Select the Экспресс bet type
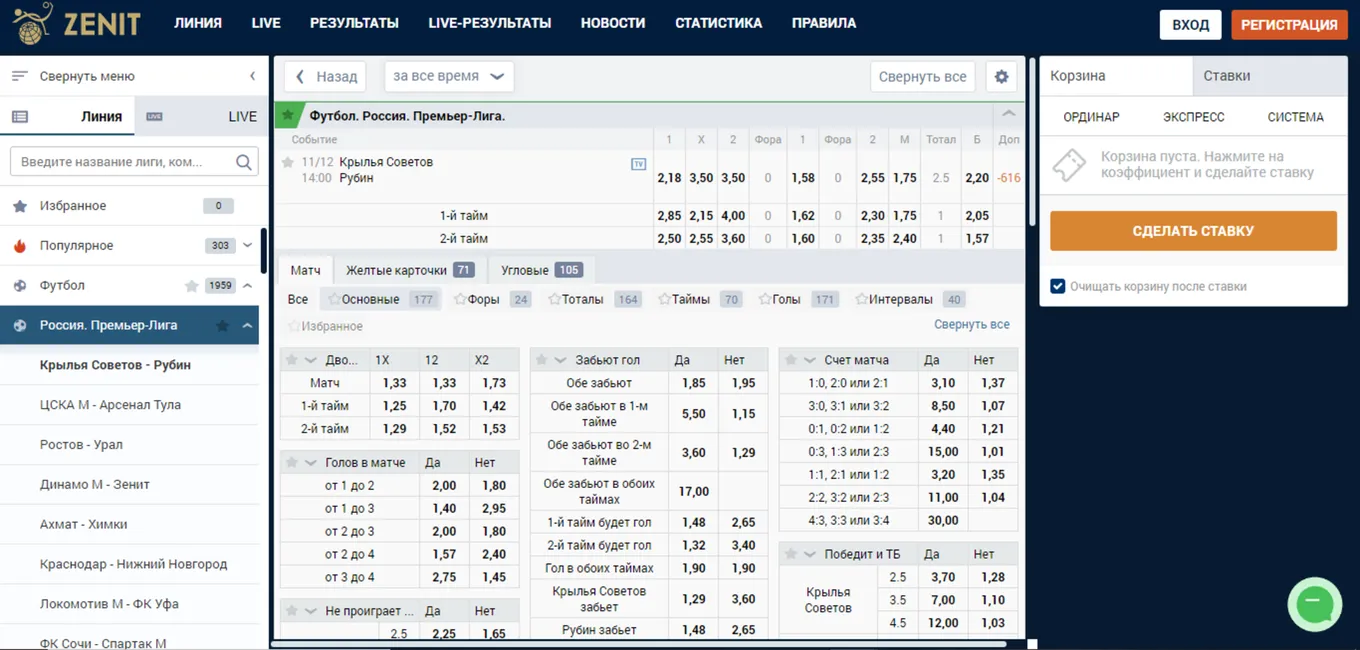 pyautogui.click(x=1193, y=117)
